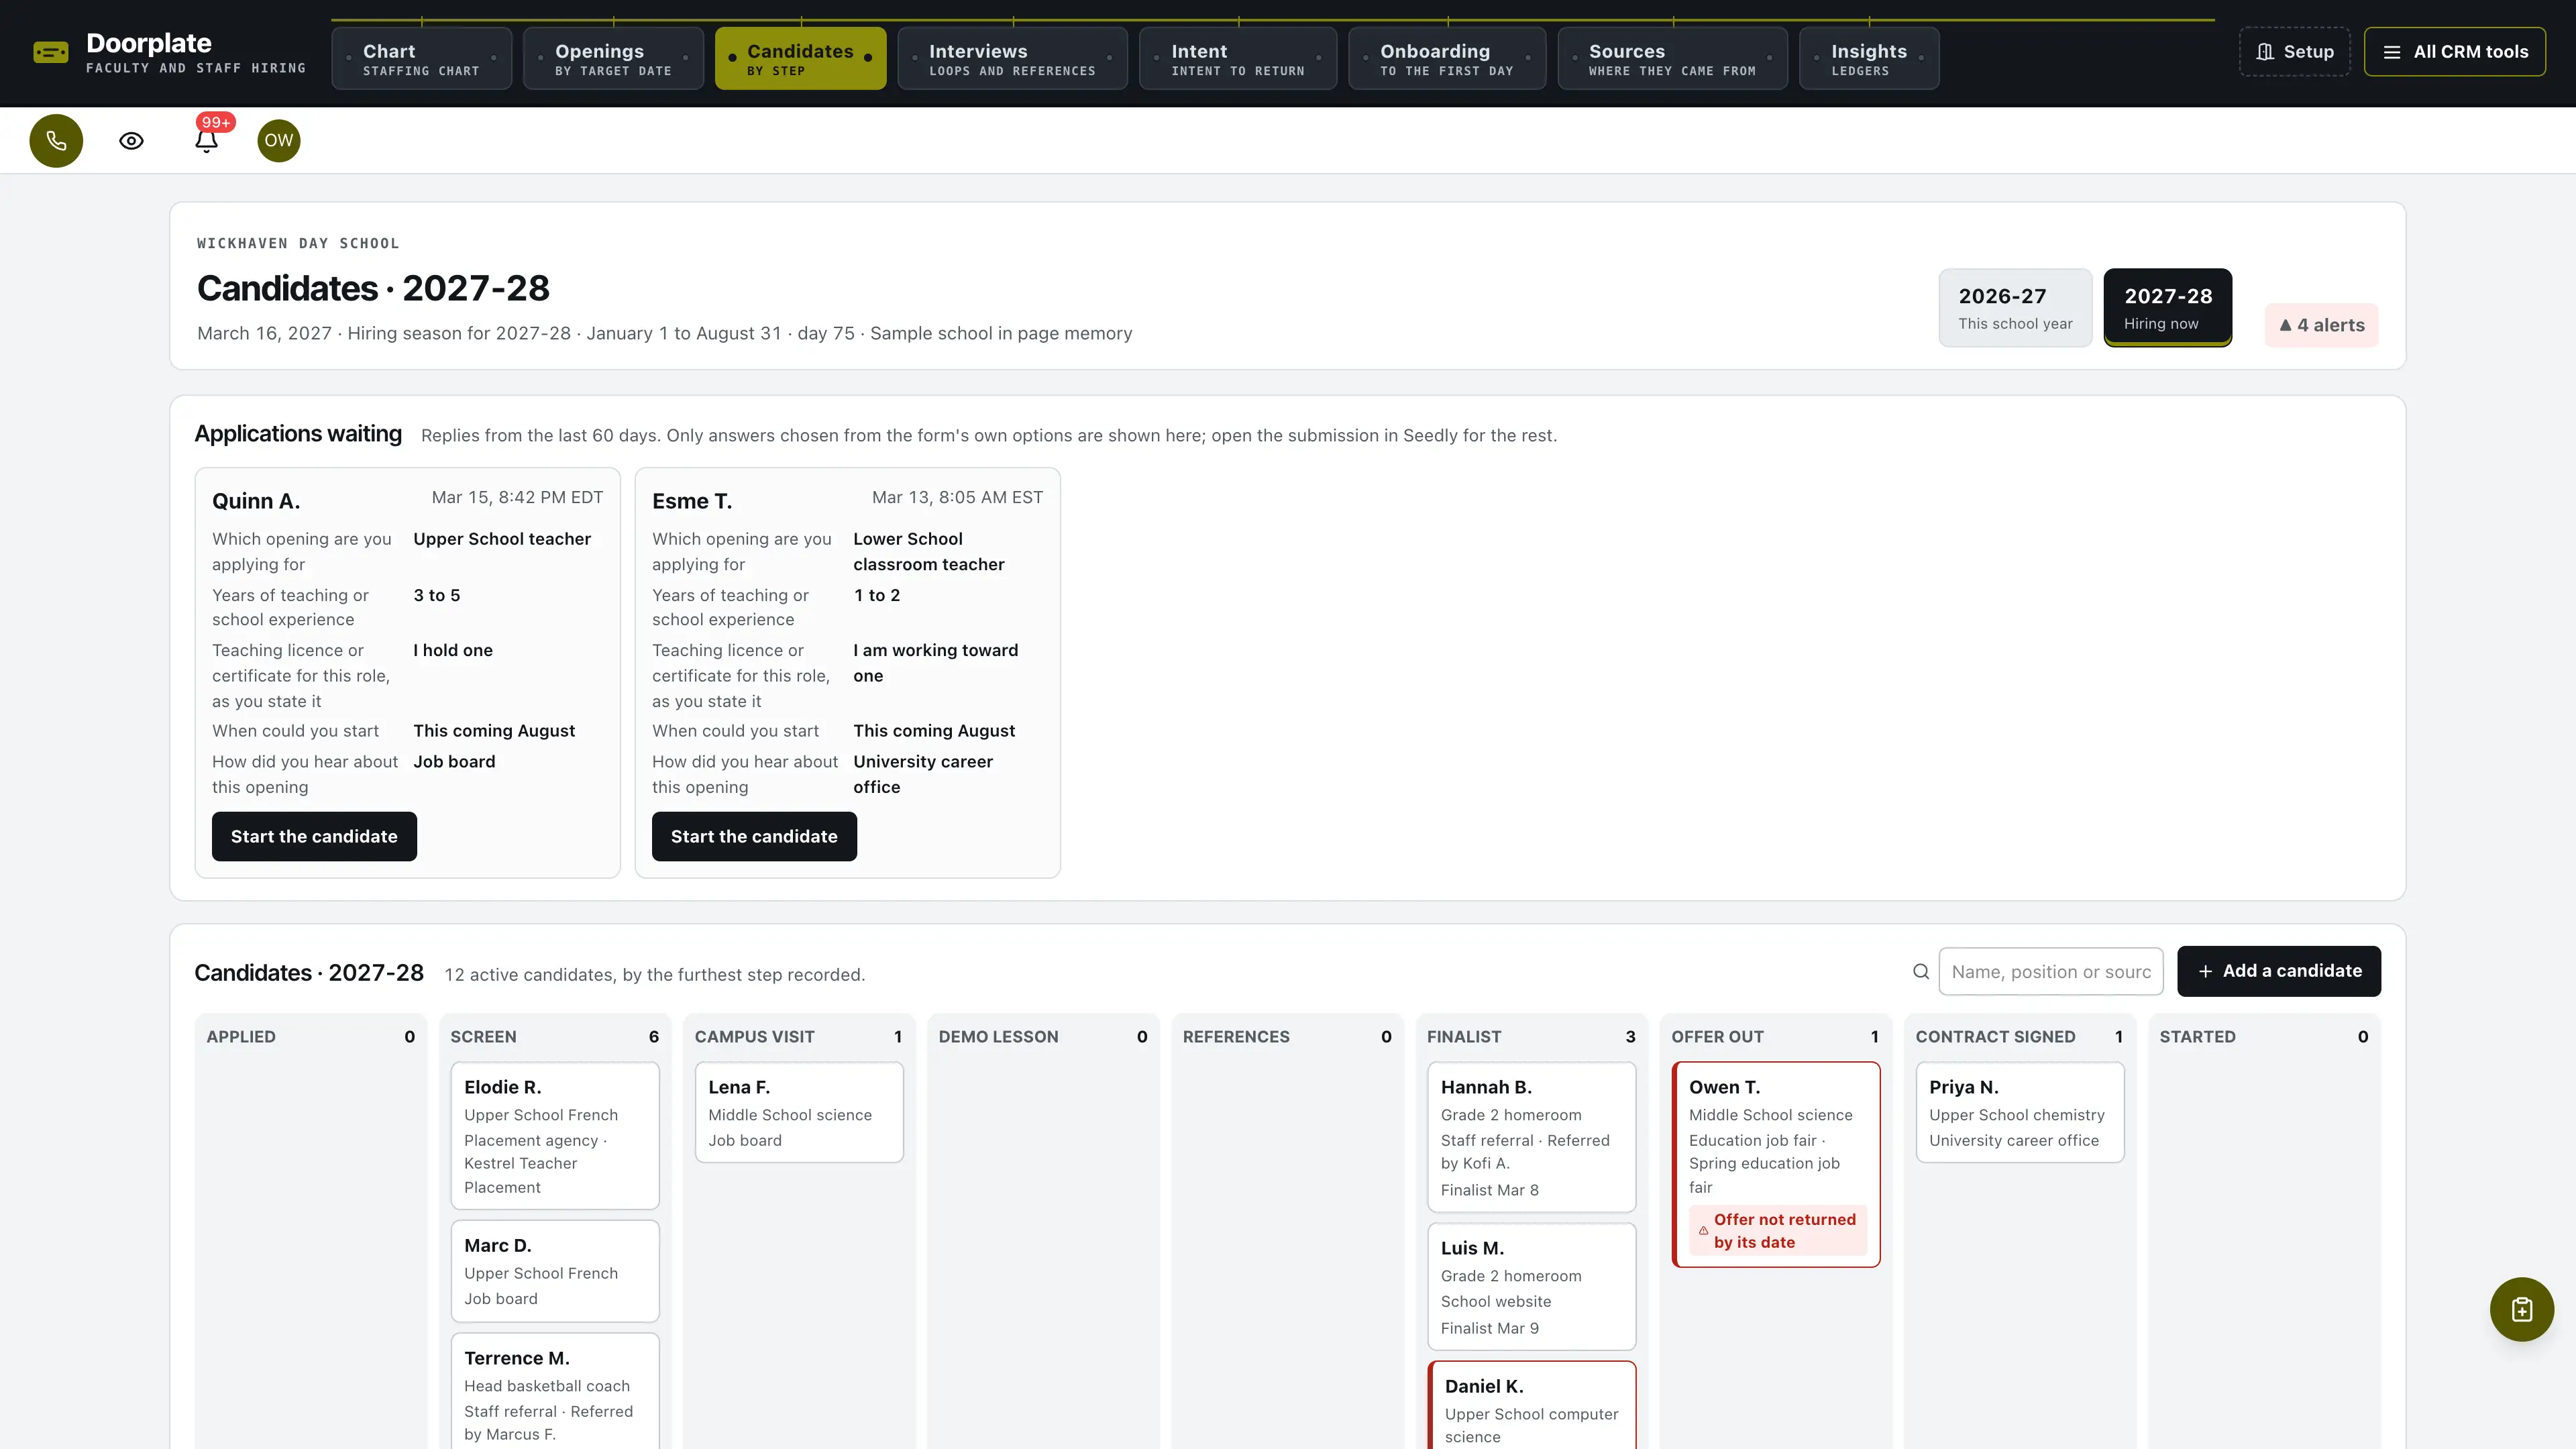The image size is (2576, 1449).
Task: Click the Setup button label
Action: tap(2308, 52)
